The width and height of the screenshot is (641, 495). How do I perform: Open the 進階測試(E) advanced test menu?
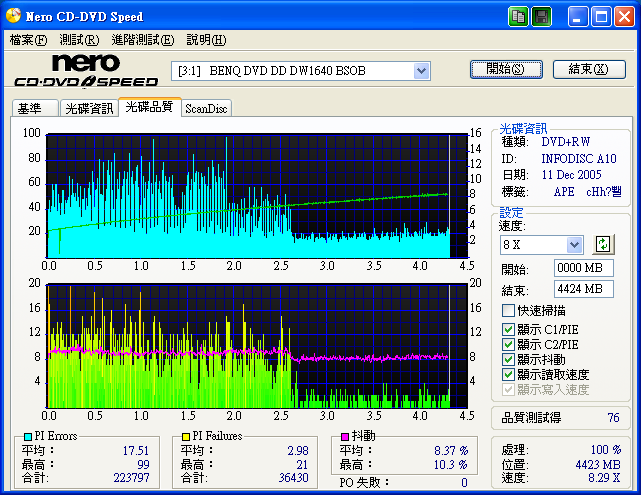pyautogui.click(x=143, y=40)
